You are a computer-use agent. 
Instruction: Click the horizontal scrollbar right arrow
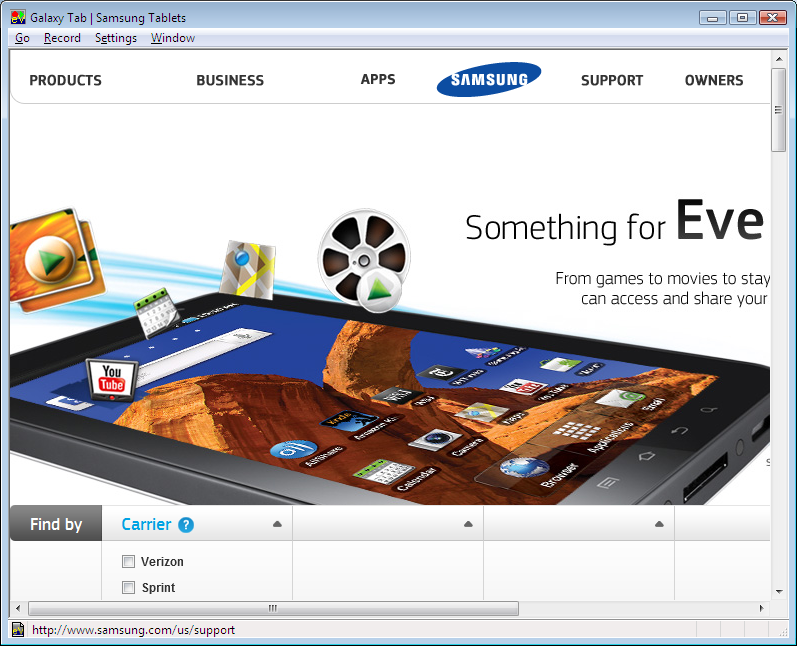[x=761, y=608]
